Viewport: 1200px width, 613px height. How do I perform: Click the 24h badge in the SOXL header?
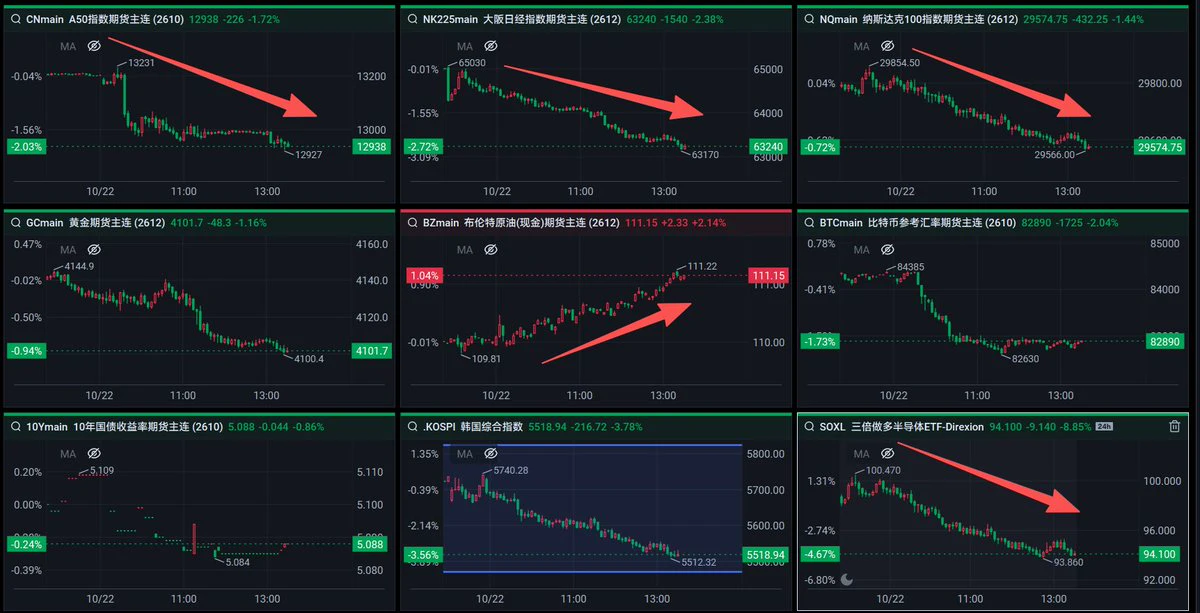coord(1105,426)
